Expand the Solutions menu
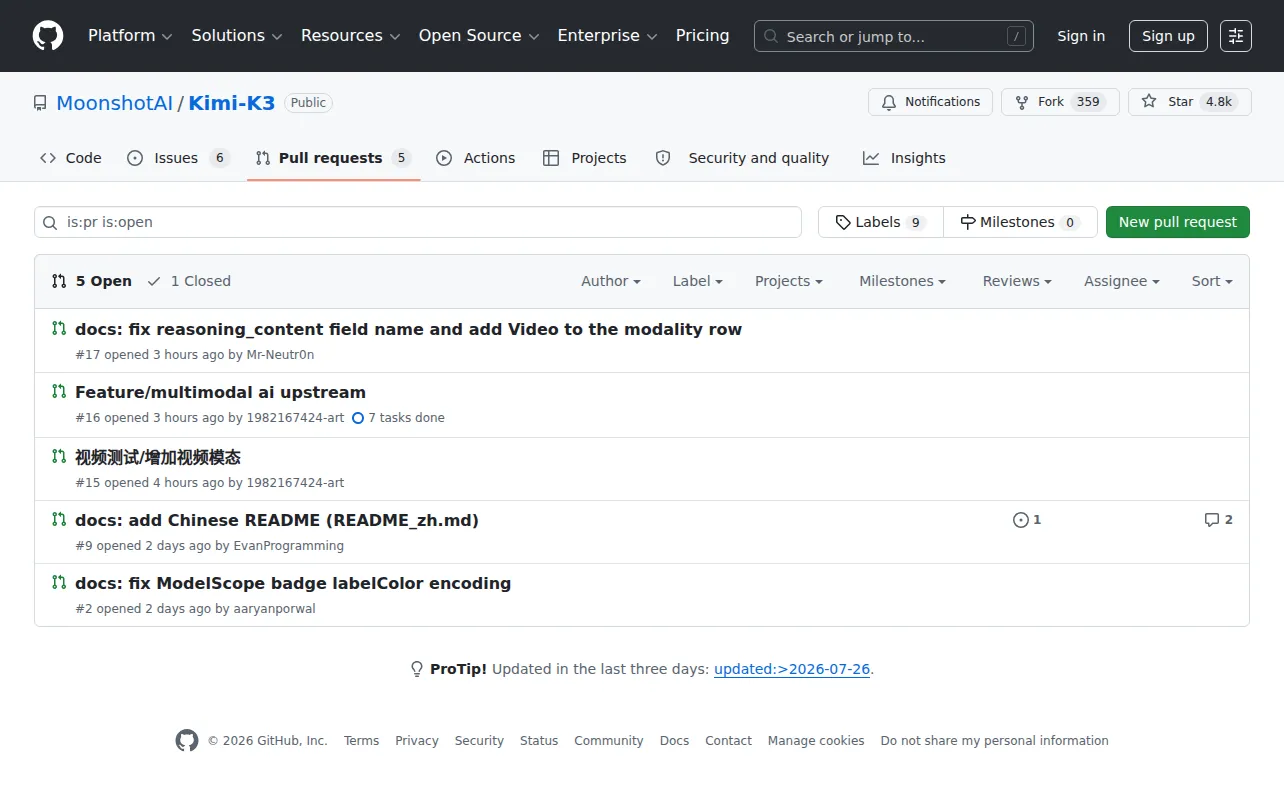Viewport: 1284px width, 794px height. pos(237,36)
